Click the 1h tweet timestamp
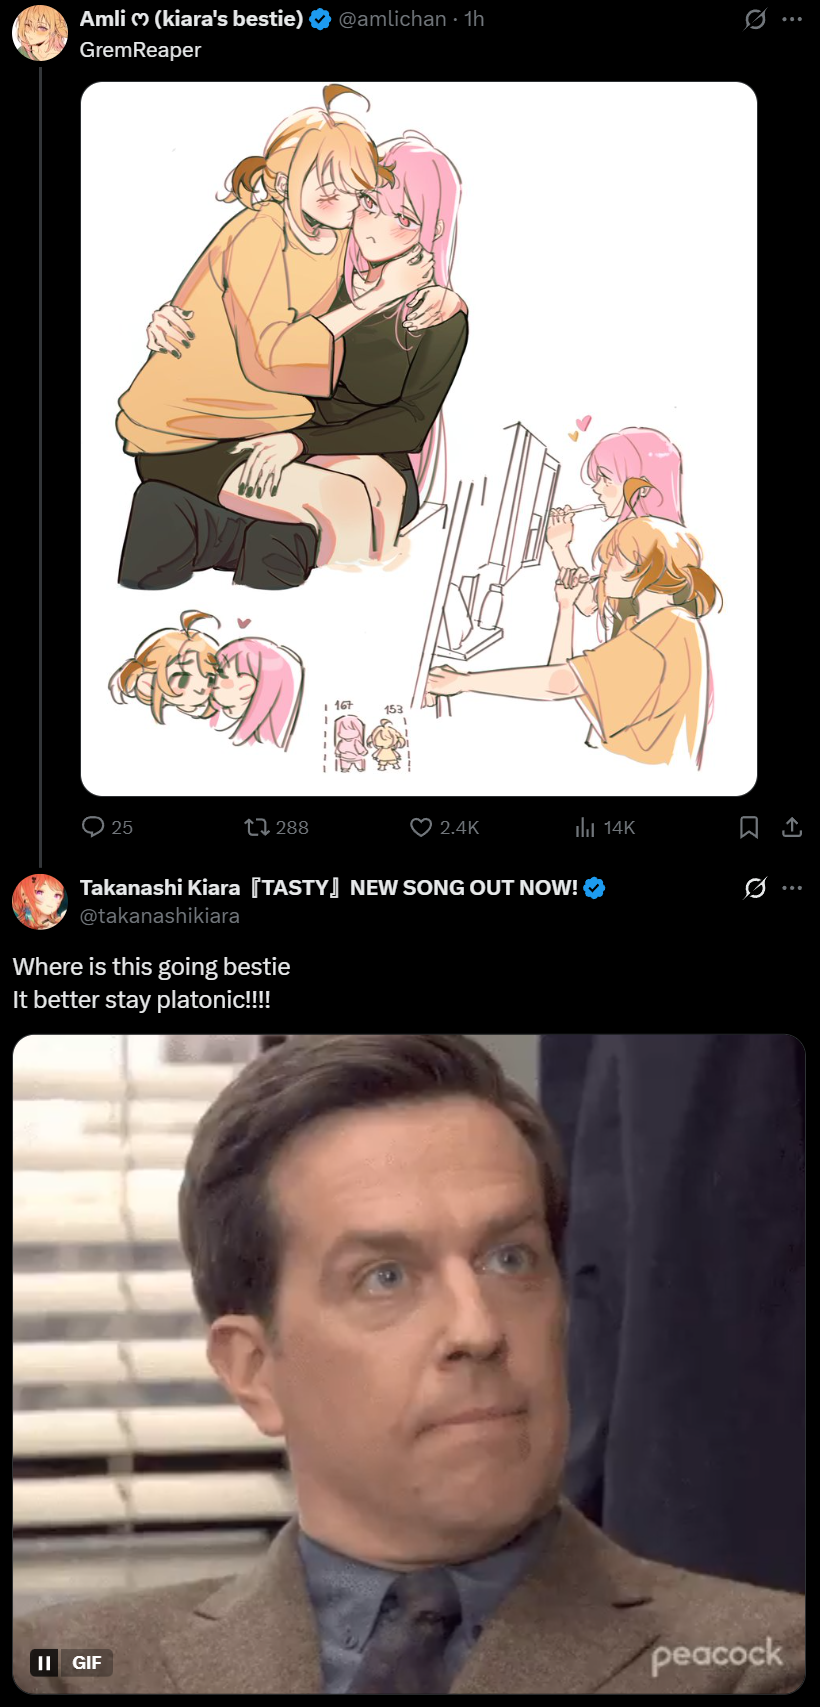Viewport: 820px width, 1707px height. click(475, 19)
